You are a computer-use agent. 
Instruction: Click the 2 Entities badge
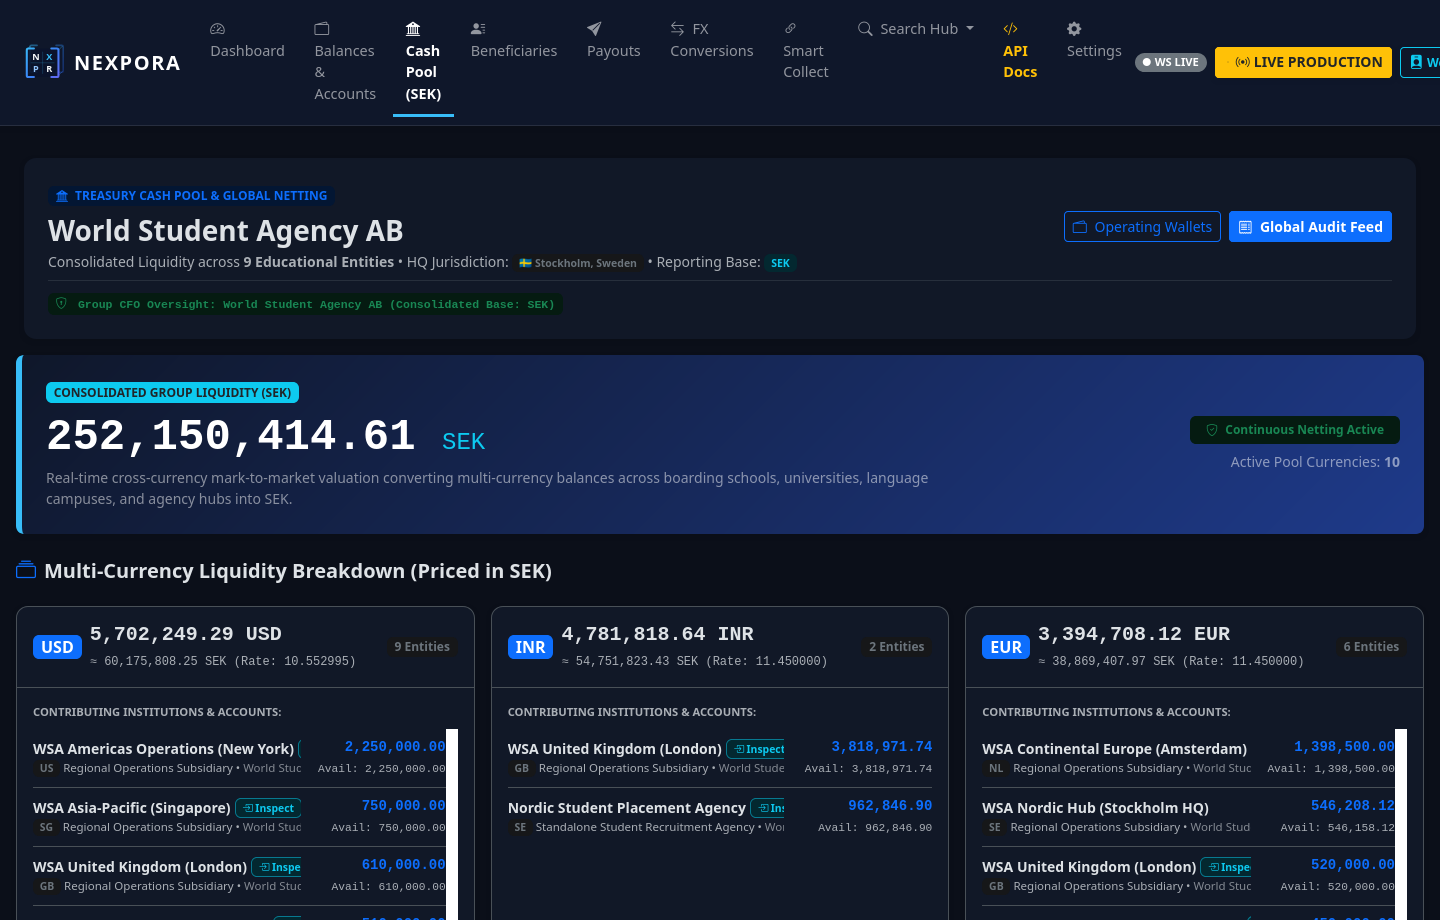(897, 647)
